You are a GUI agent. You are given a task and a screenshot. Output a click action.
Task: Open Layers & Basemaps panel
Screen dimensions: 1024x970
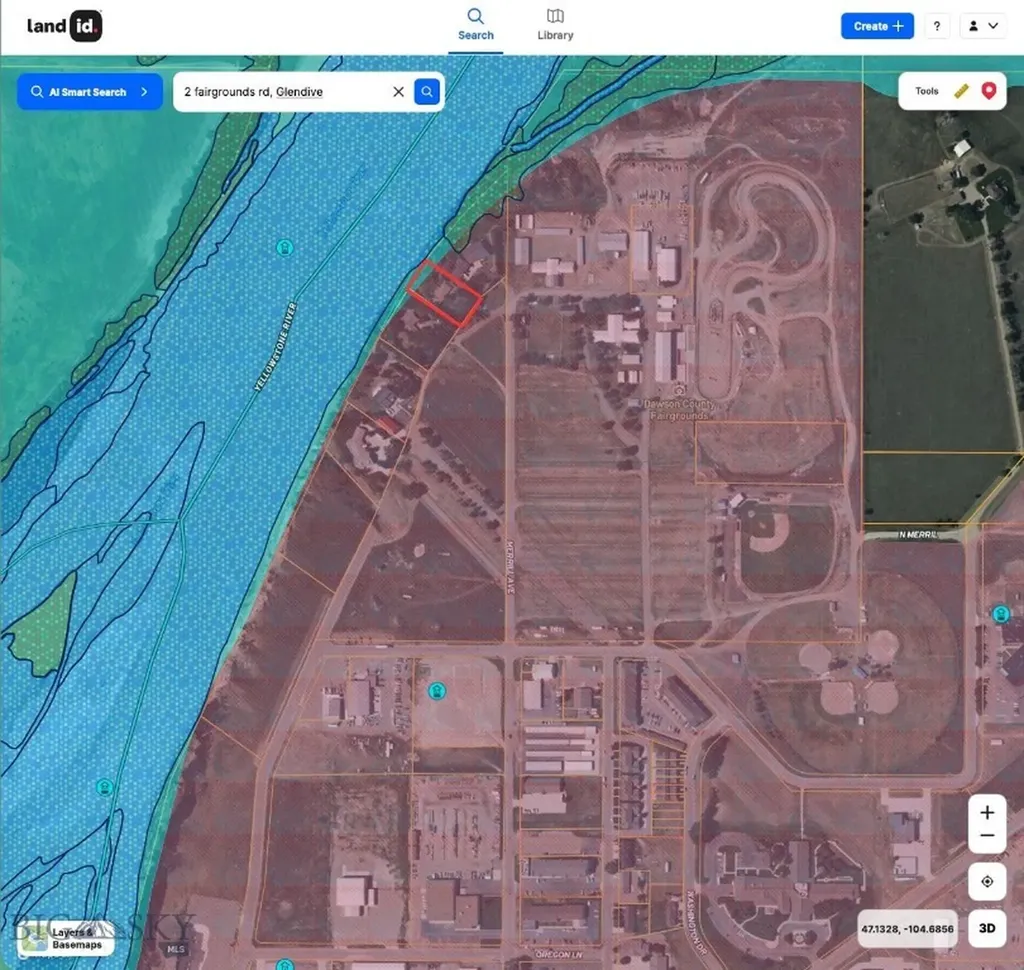pyautogui.click(x=65, y=939)
